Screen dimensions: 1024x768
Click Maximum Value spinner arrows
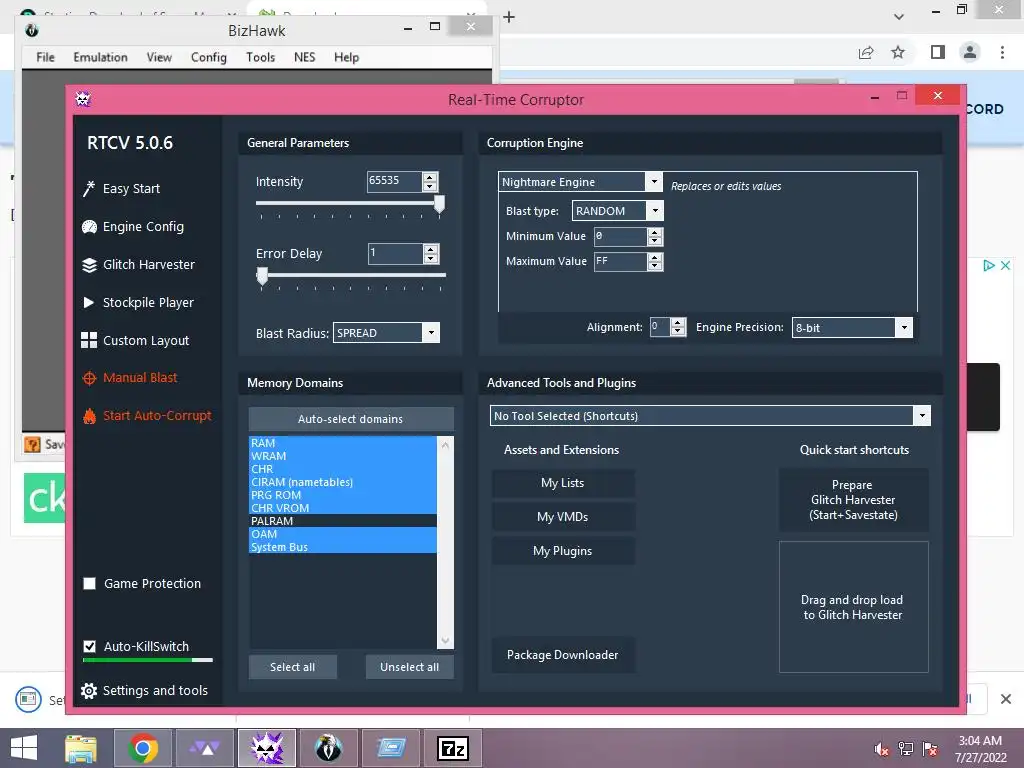click(x=655, y=262)
